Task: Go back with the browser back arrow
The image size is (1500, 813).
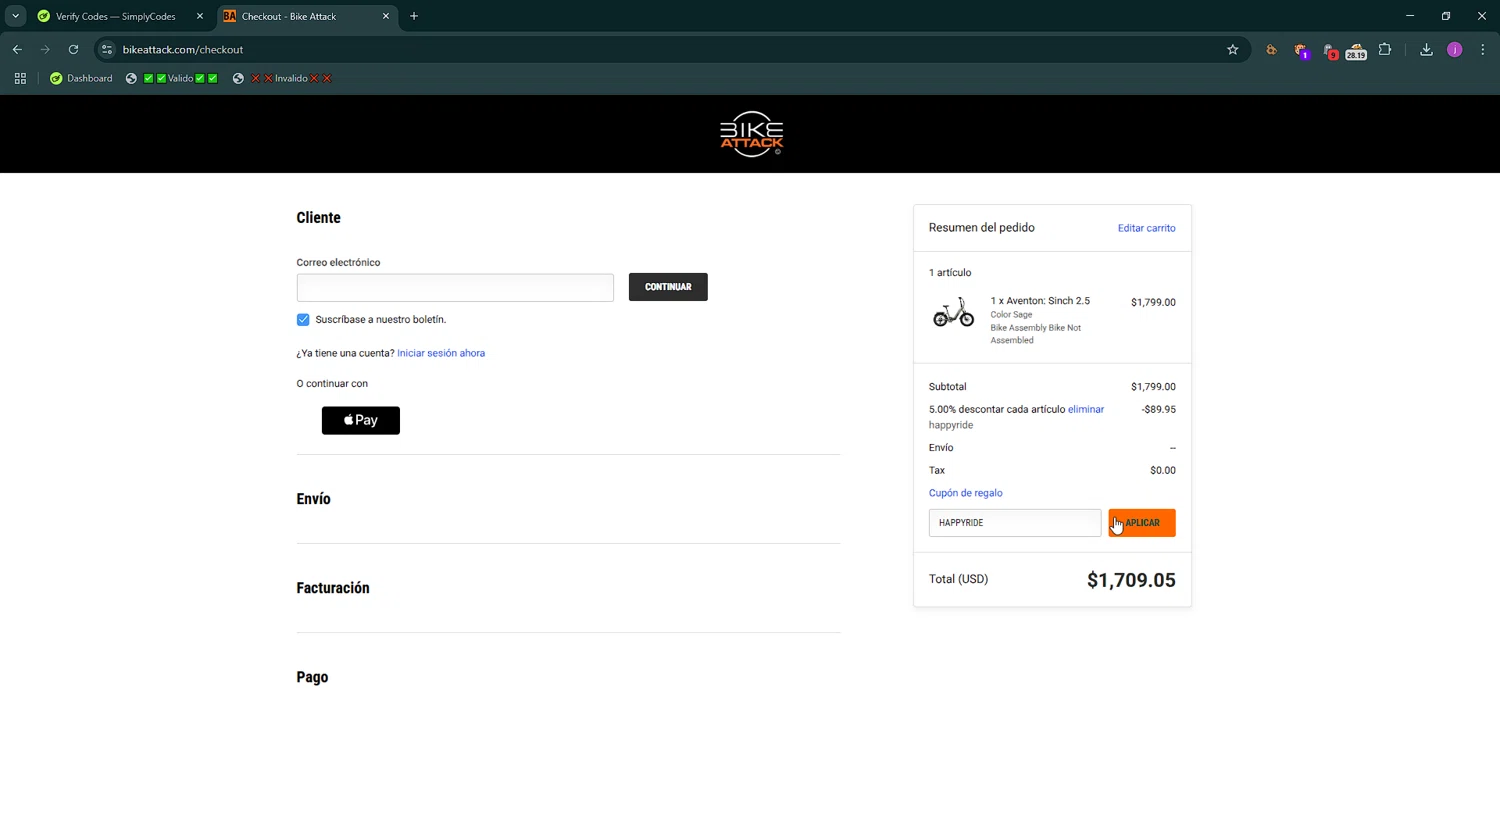Action: click(17, 49)
